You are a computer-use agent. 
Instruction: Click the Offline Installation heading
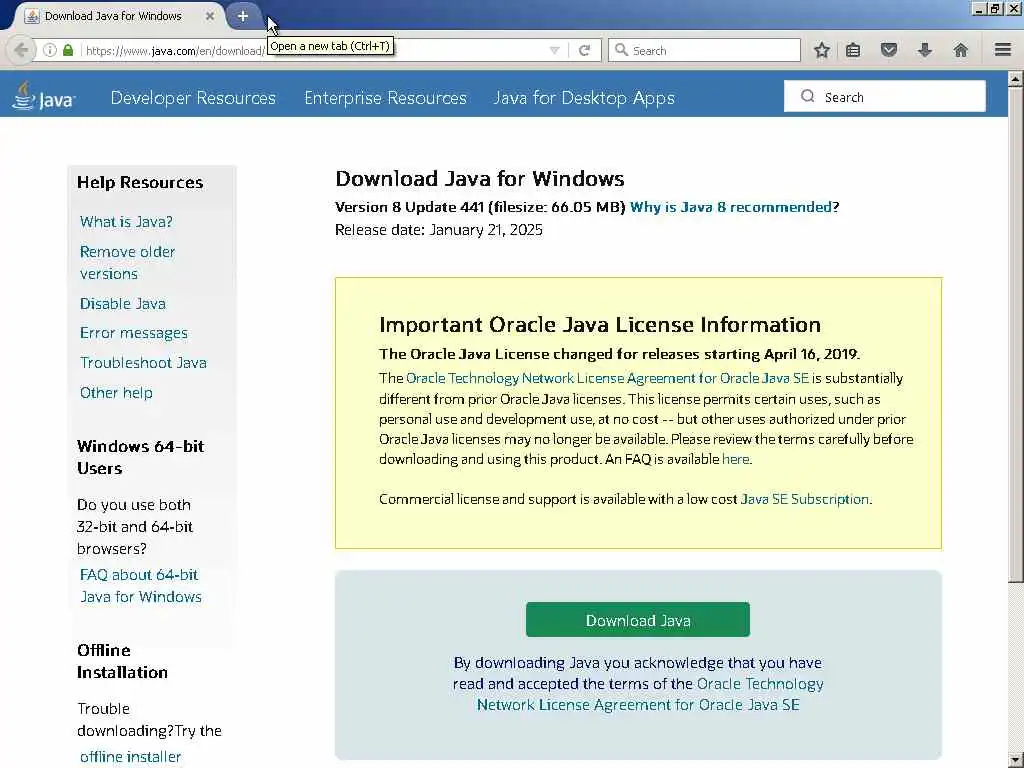pyautogui.click(x=122, y=661)
